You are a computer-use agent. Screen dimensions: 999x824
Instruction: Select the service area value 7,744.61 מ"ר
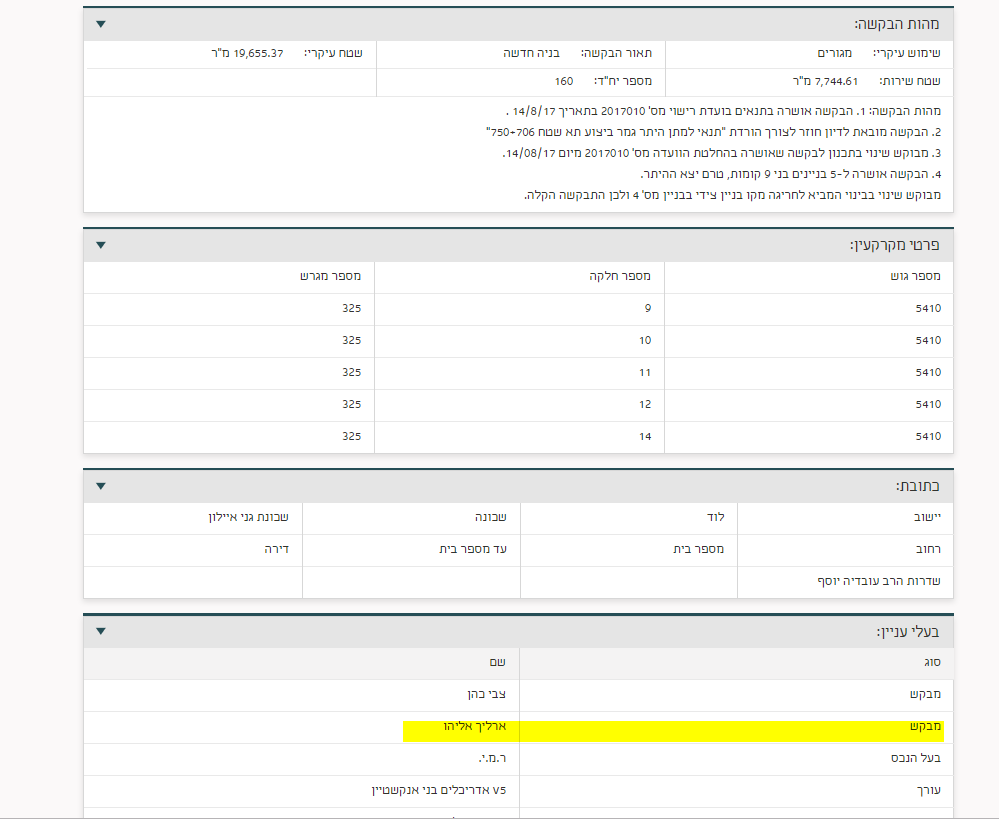(x=825, y=82)
